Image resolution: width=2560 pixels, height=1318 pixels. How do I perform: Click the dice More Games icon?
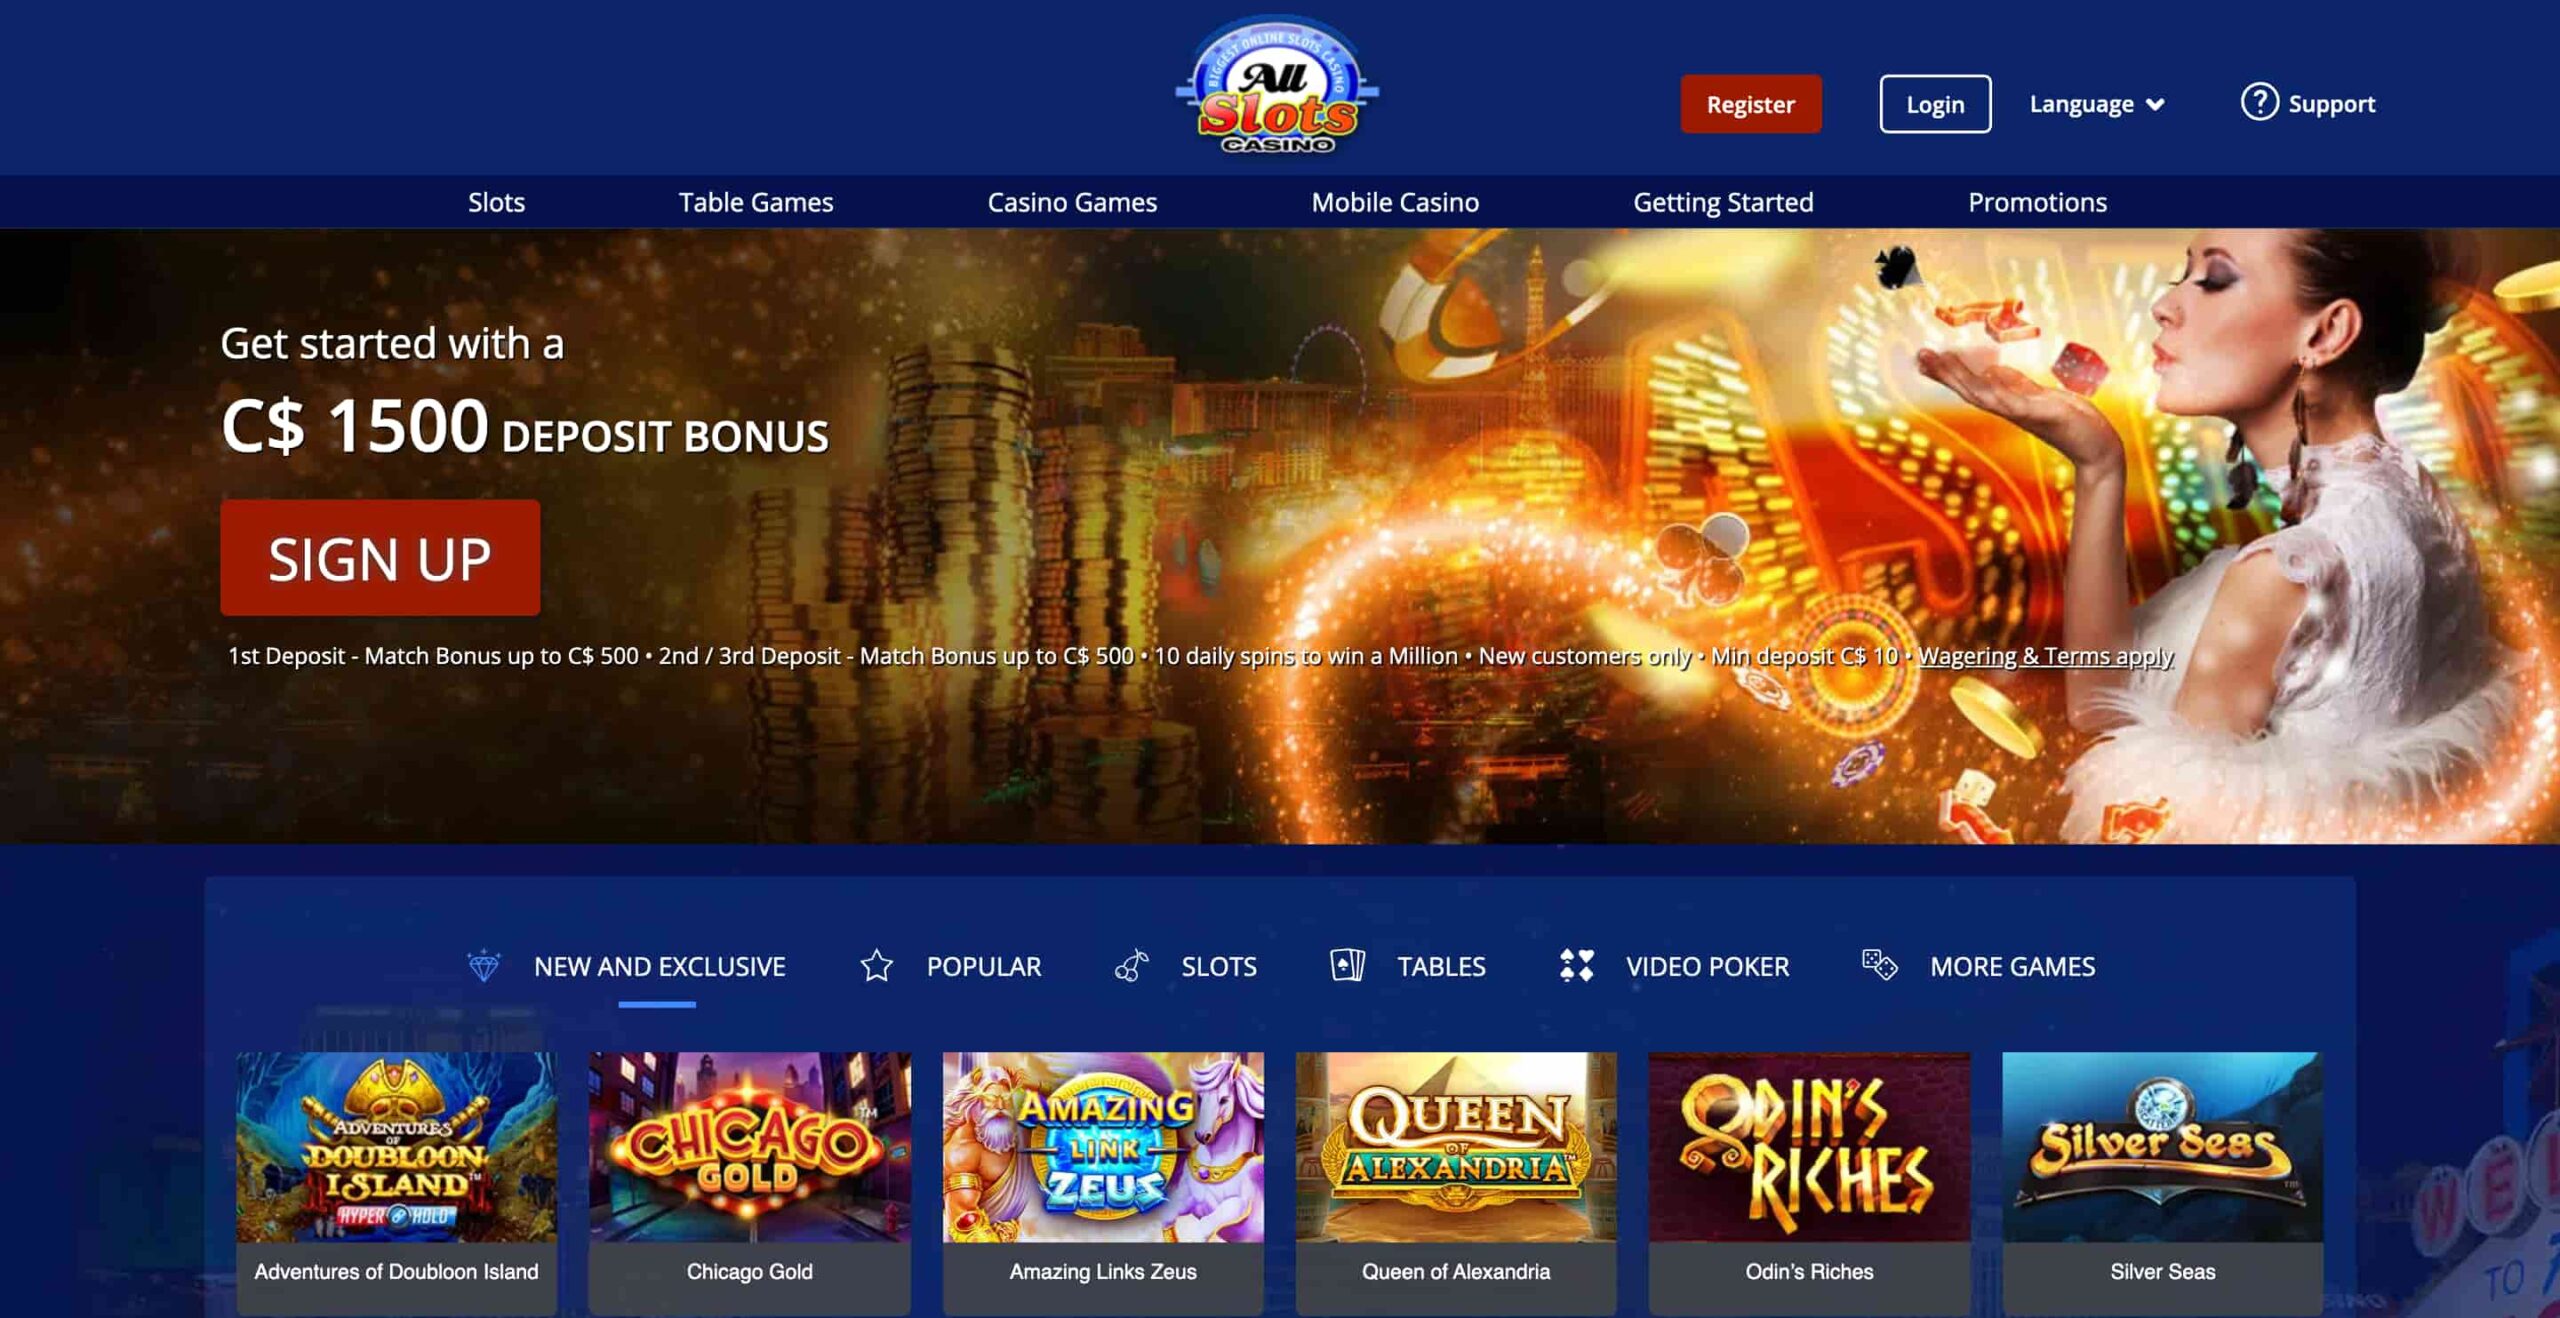[x=1879, y=965]
